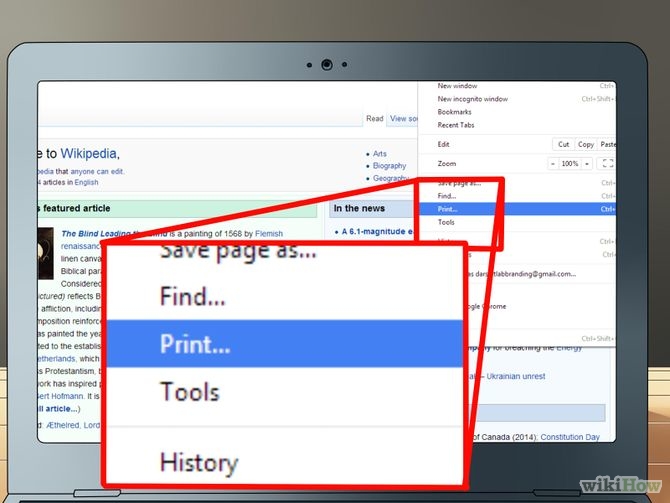
Task: Open the Biography portal link
Action: coord(389,165)
